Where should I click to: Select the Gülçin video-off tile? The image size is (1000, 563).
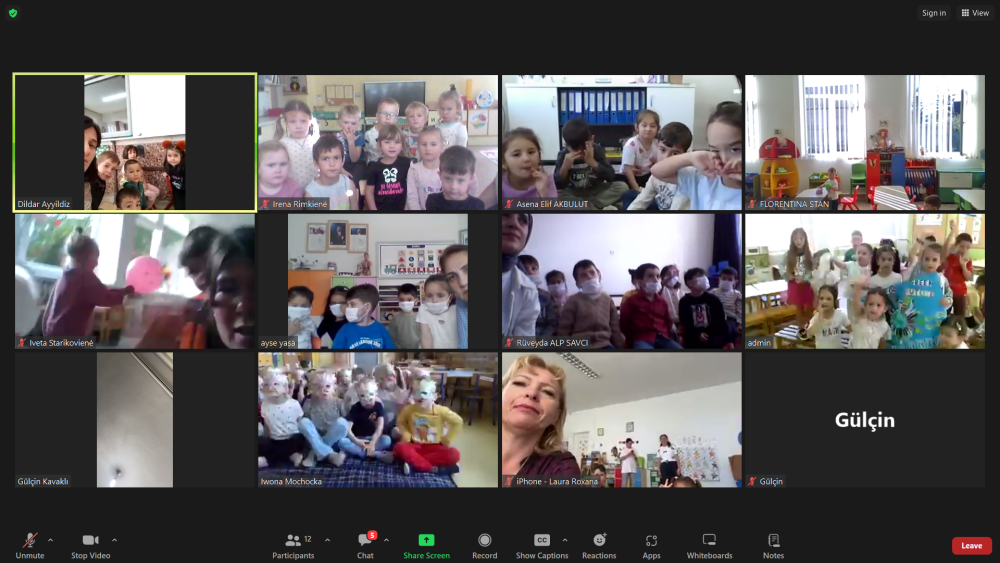coord(865,420)
